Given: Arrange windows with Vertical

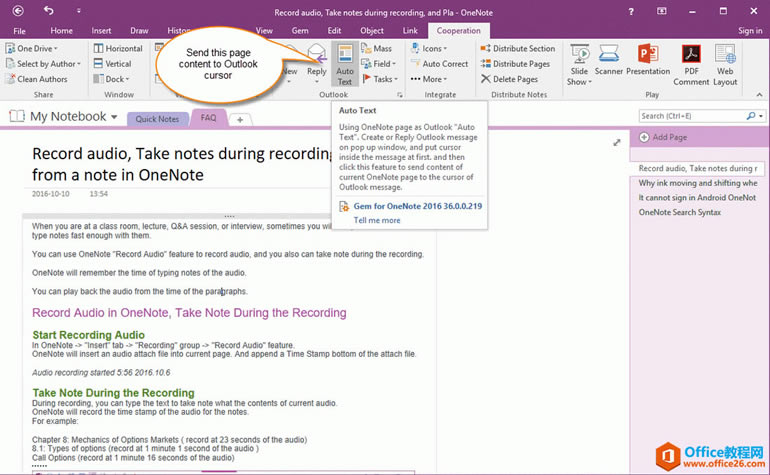Looking at the screenshot, I should click(112, 64).
